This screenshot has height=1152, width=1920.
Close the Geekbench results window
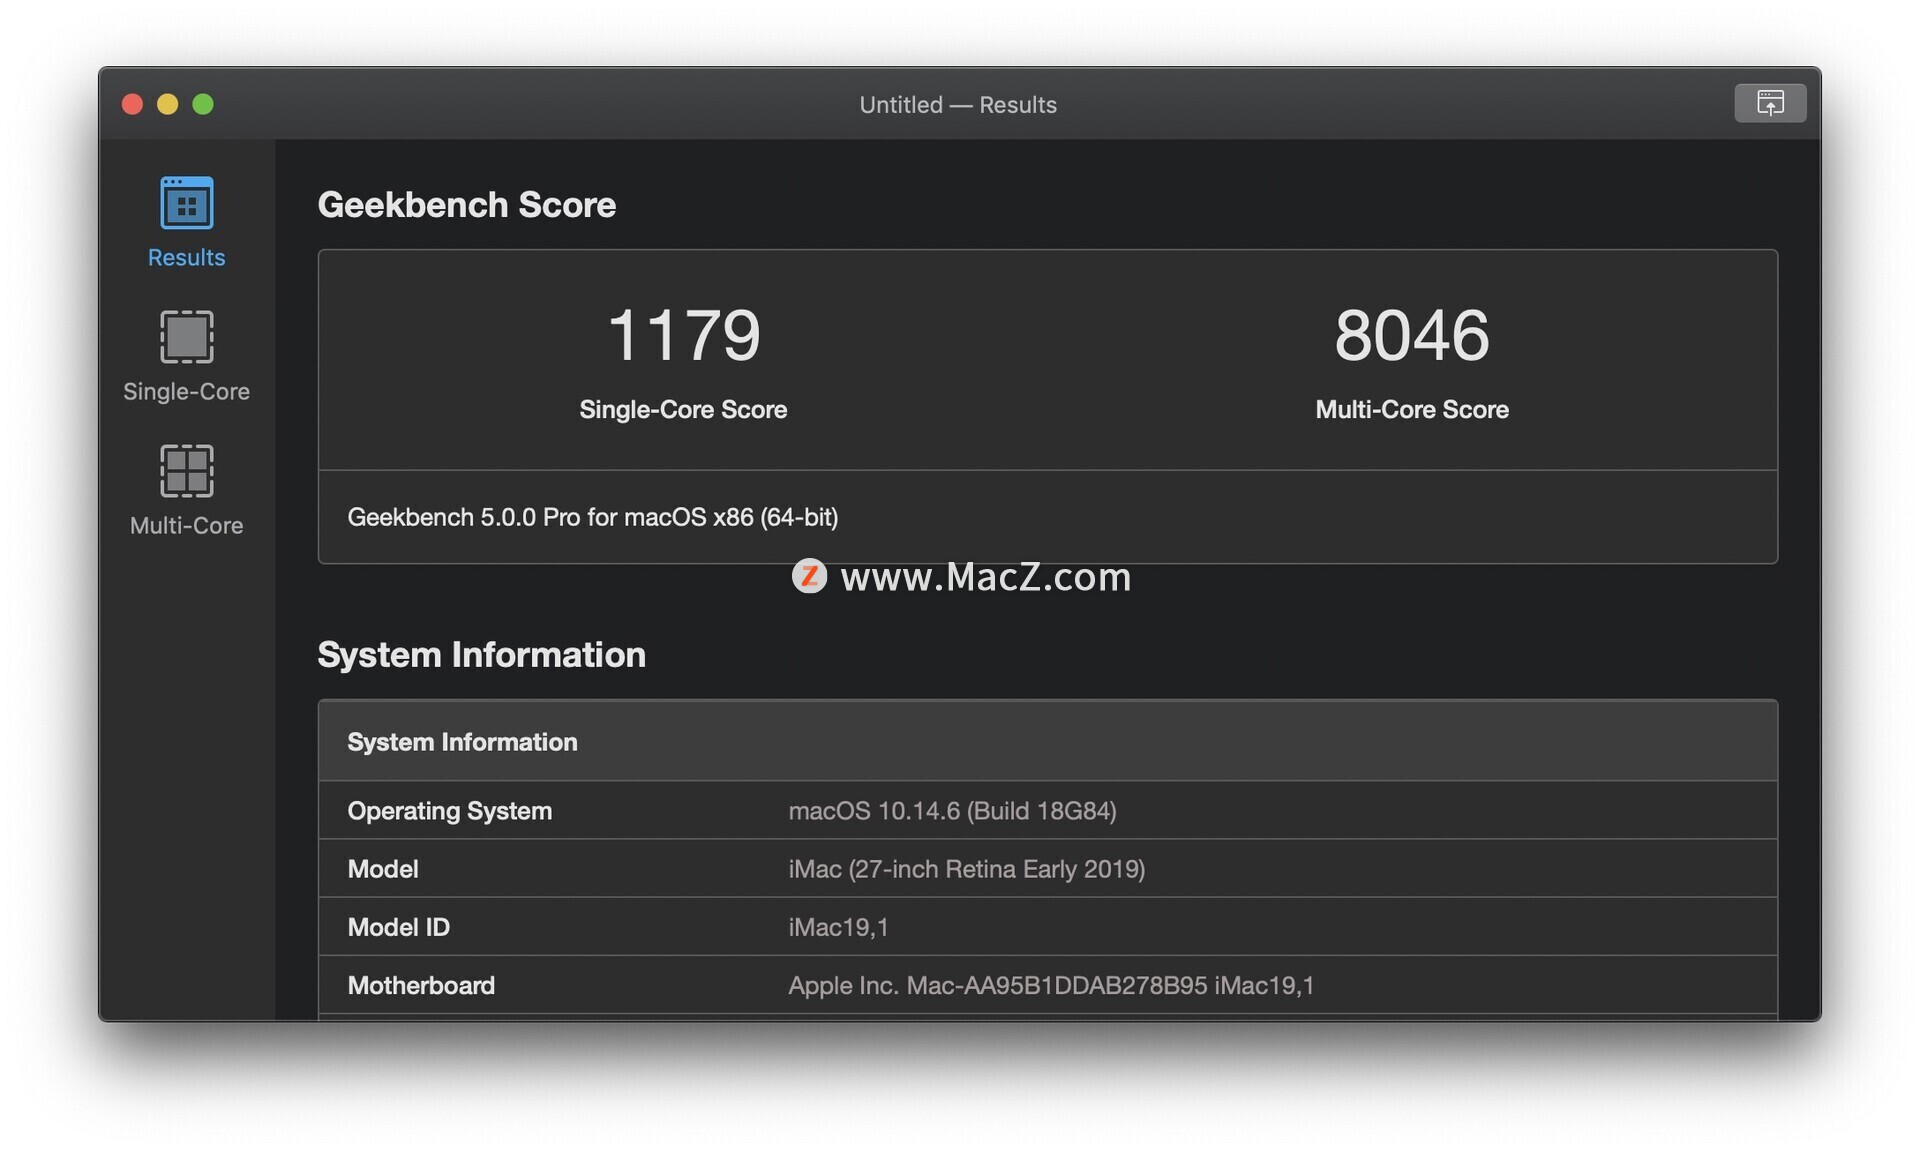click(132, 104)
